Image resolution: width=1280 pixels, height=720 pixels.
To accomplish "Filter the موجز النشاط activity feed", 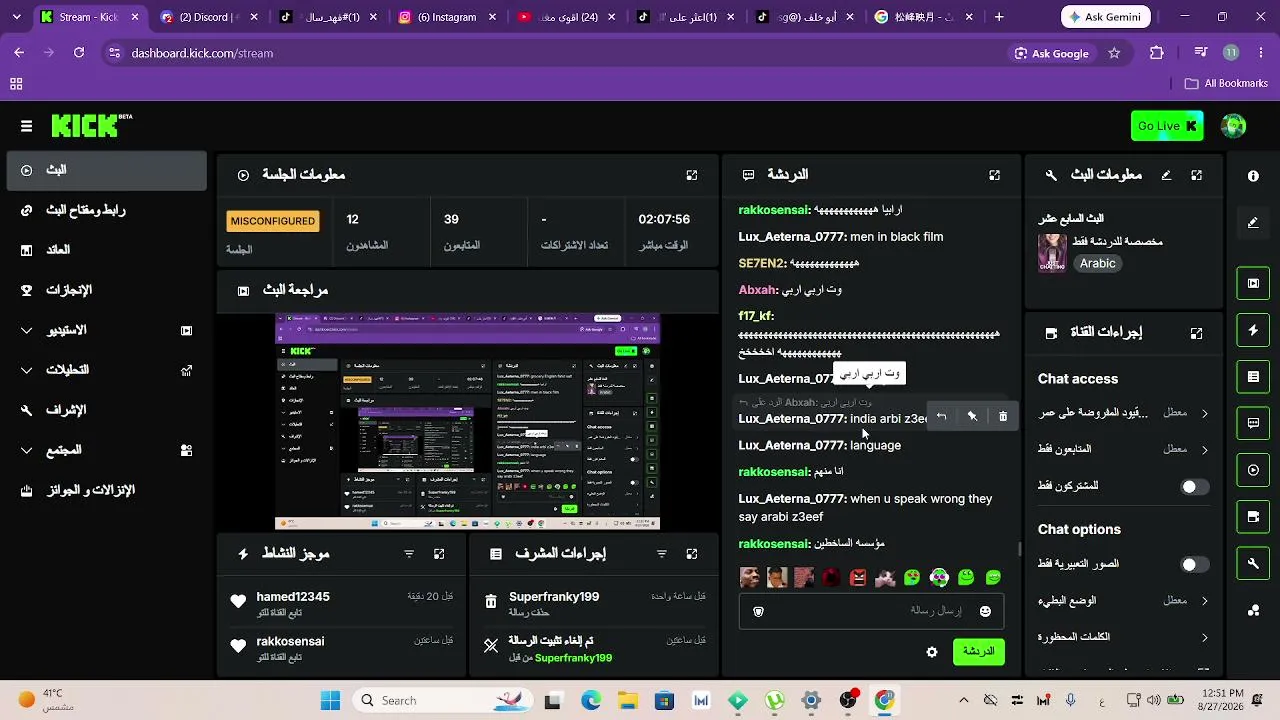I will [x=409, y=554].
